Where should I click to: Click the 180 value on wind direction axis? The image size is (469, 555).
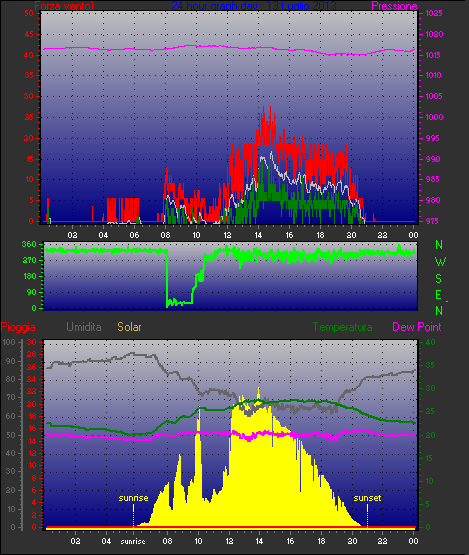click(x=29, y=276)
